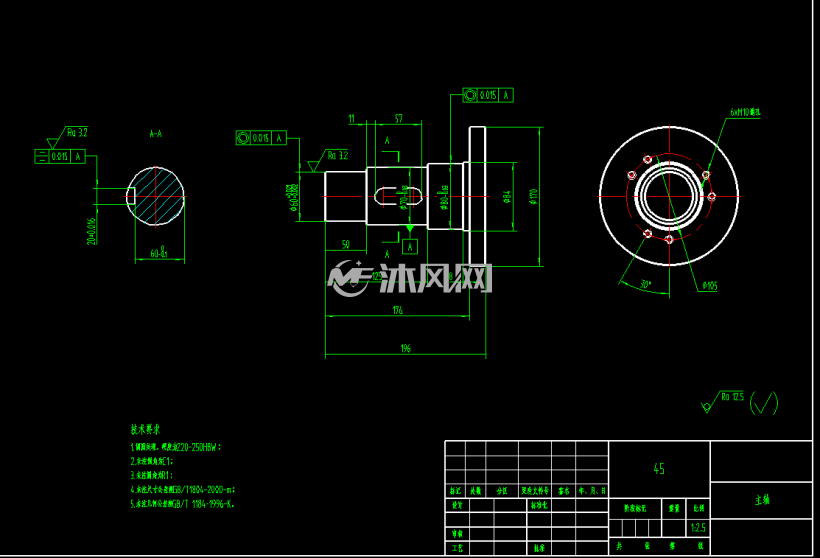Screen dimensions: 820x558
Task: Click the hatched A-A cross-section circle
Action: pyautogui.click(x=156, y=197)
